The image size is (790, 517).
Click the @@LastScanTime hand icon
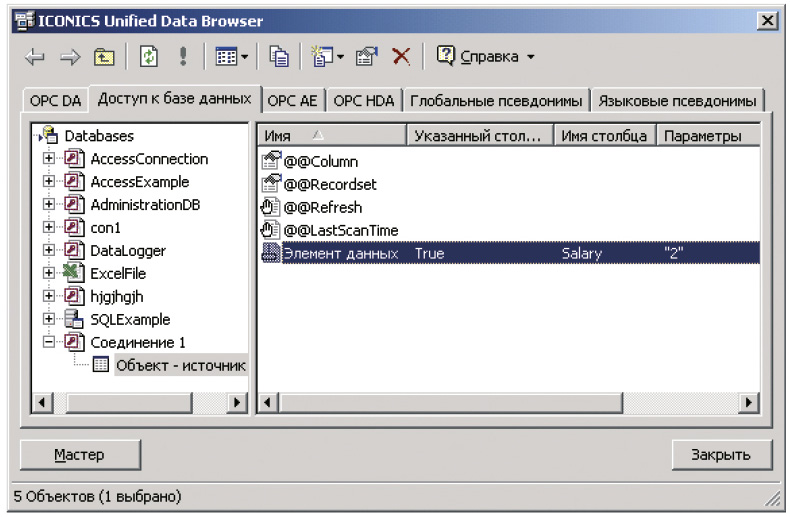[x=270, y=230]
